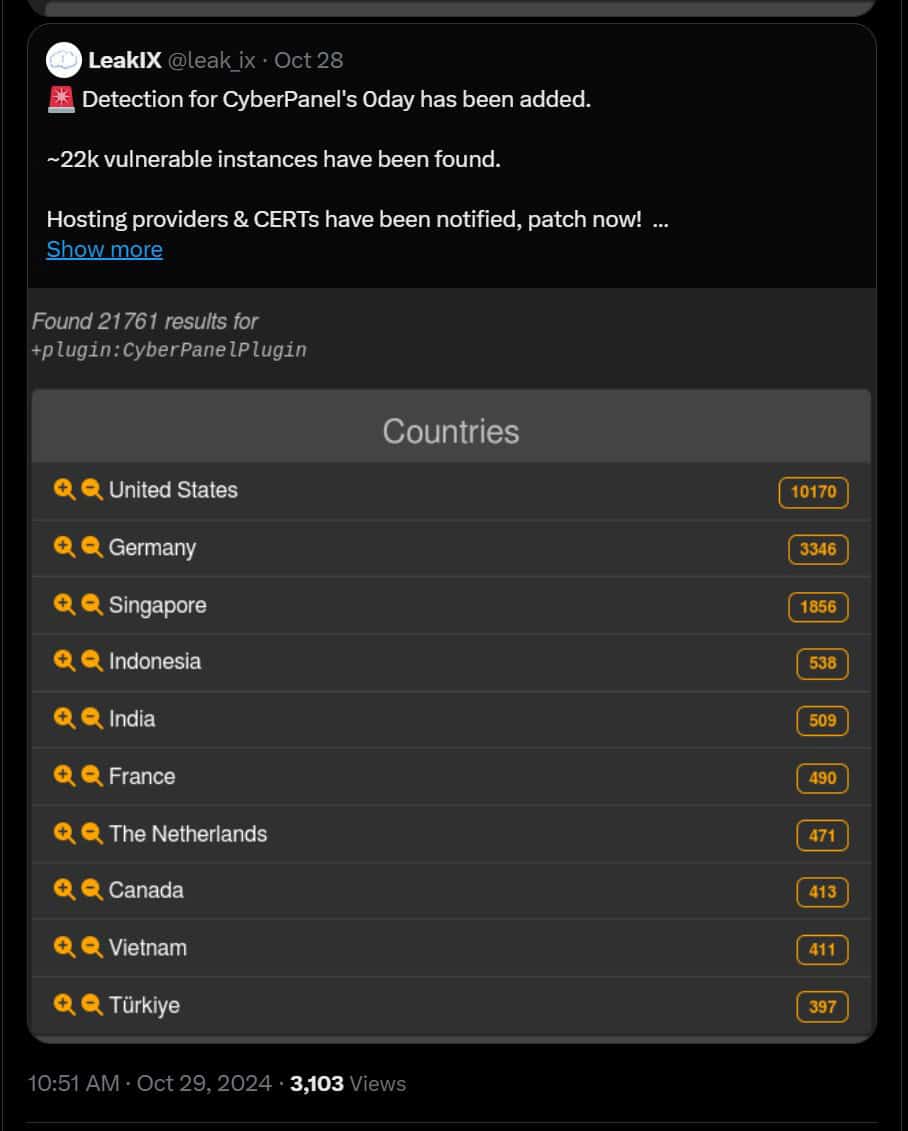This screenshot has width=908, height=1131.
Task: Click Türkiye count badge 397
Action: click(822, 1007)
